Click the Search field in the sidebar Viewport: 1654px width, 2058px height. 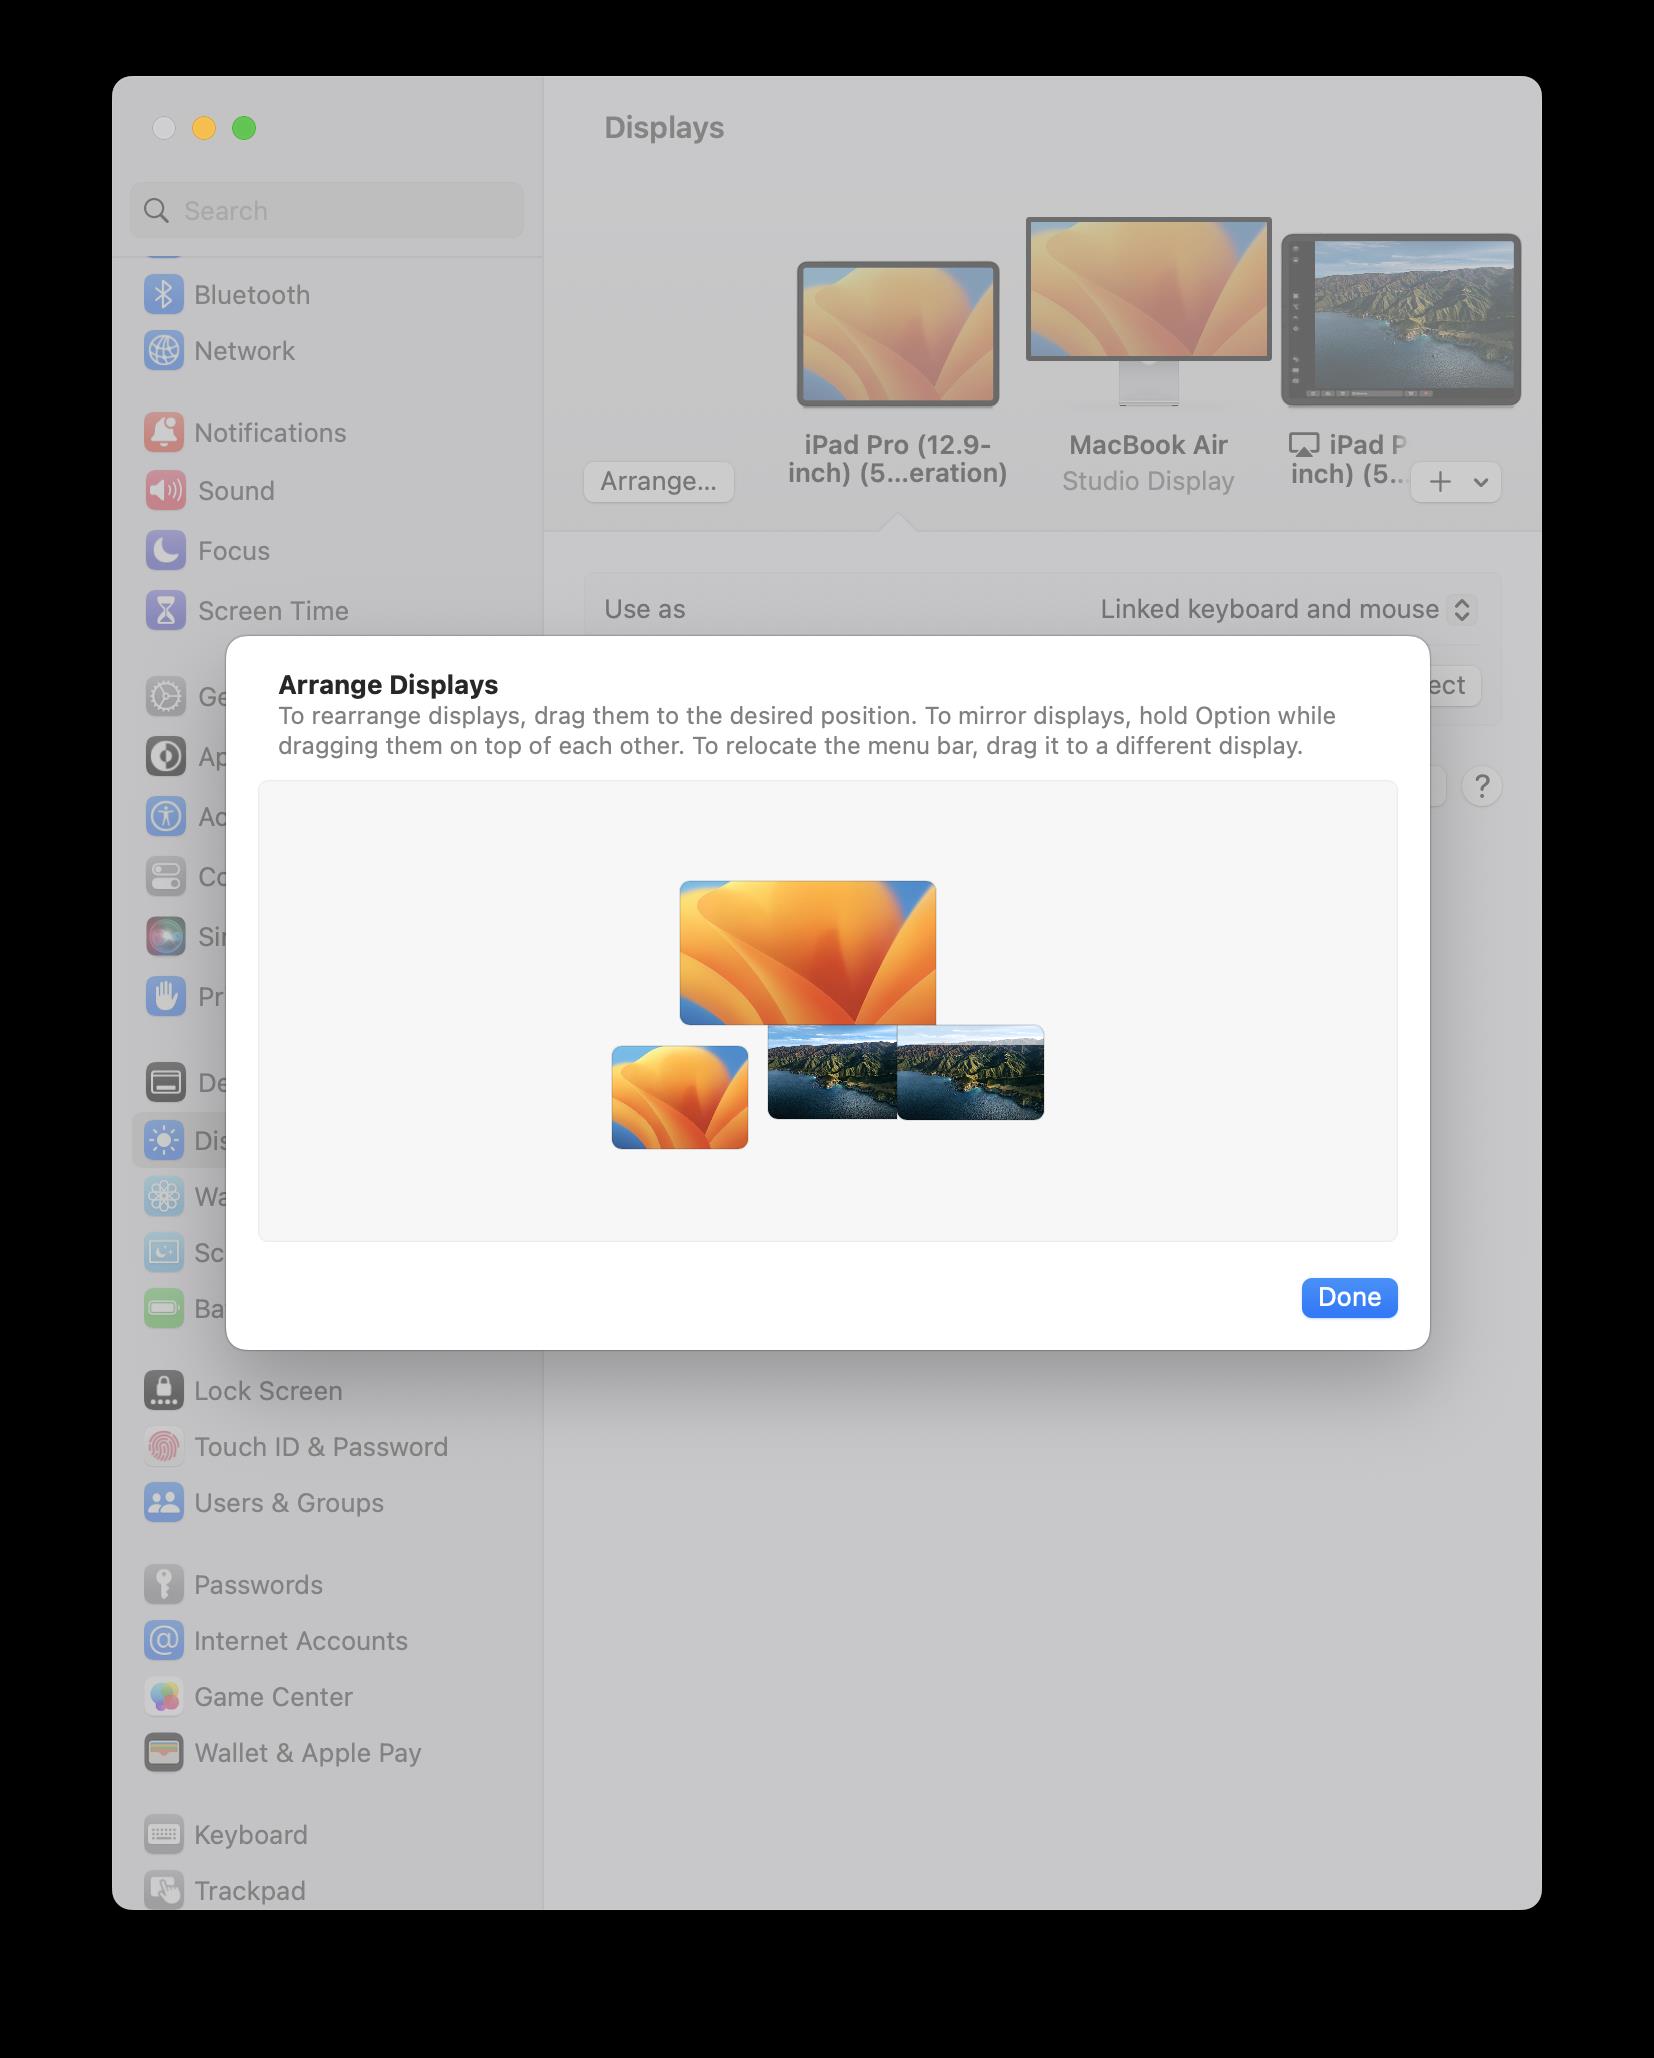[x=326, y=210]
